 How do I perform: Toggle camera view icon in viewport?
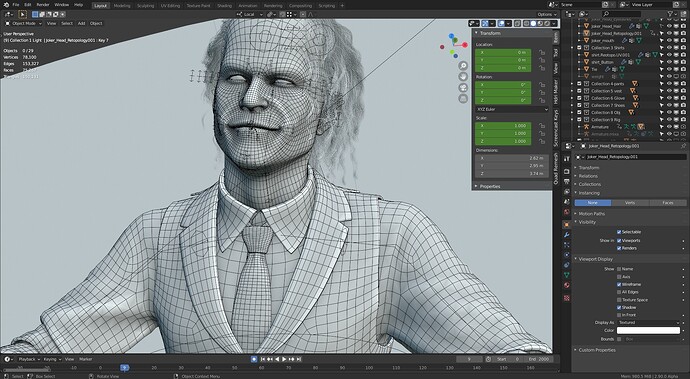463,88
